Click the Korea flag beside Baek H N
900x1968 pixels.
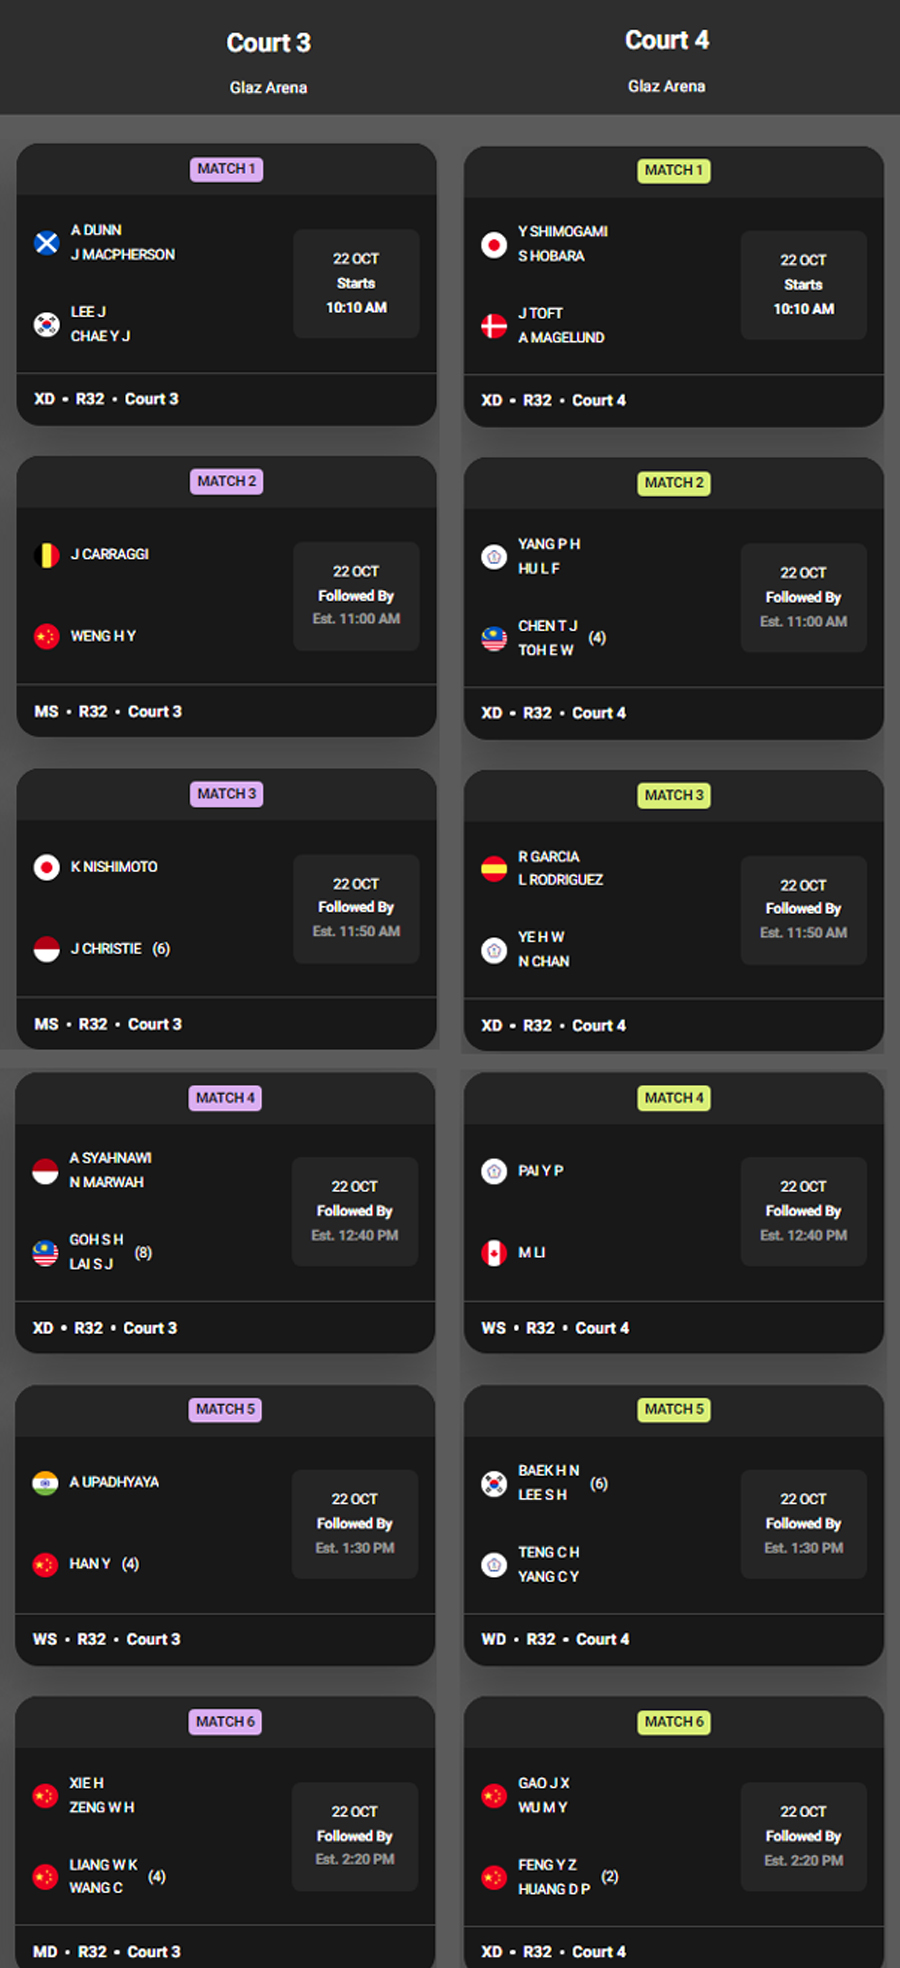tap(494, 1483)
